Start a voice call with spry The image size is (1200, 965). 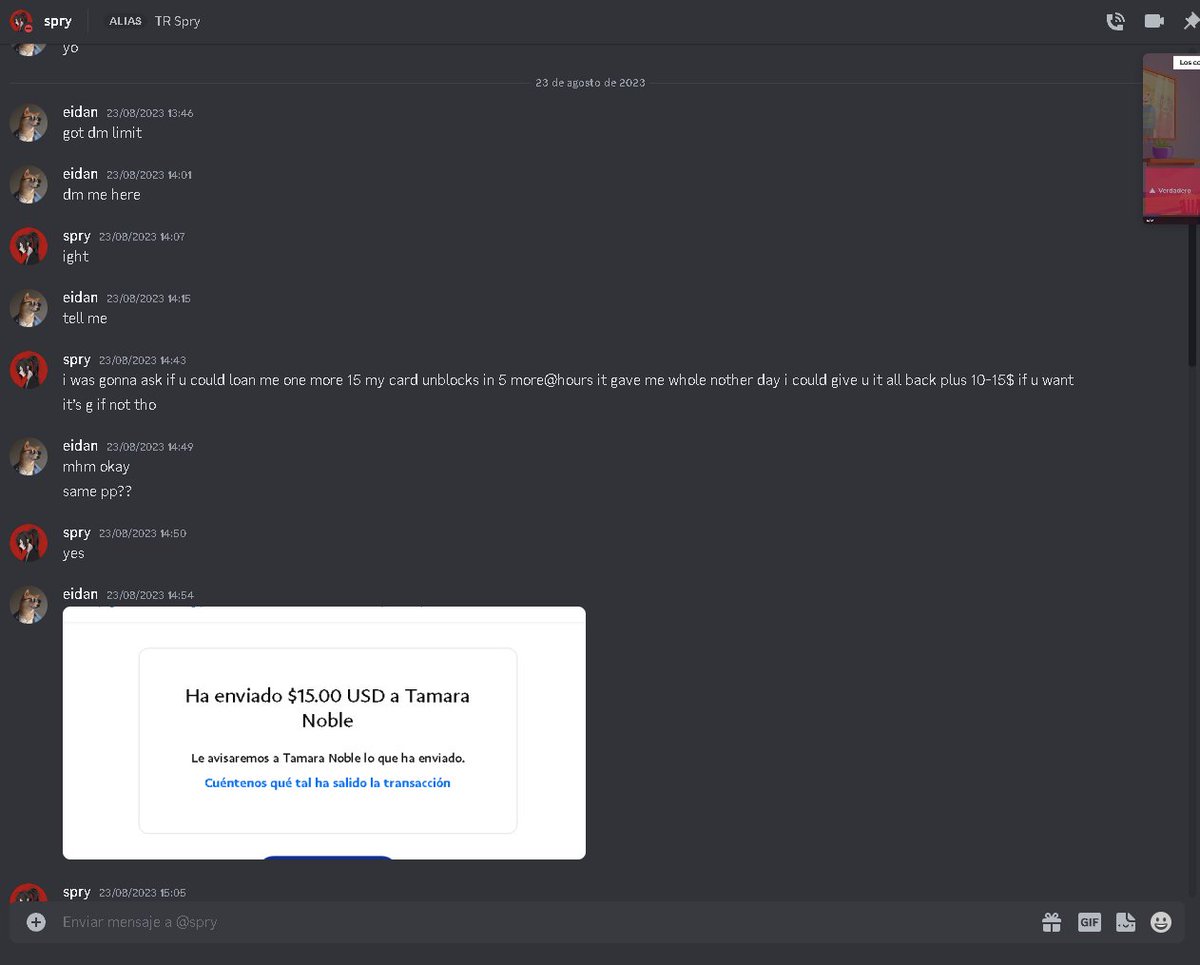(x=1116, y=21)
